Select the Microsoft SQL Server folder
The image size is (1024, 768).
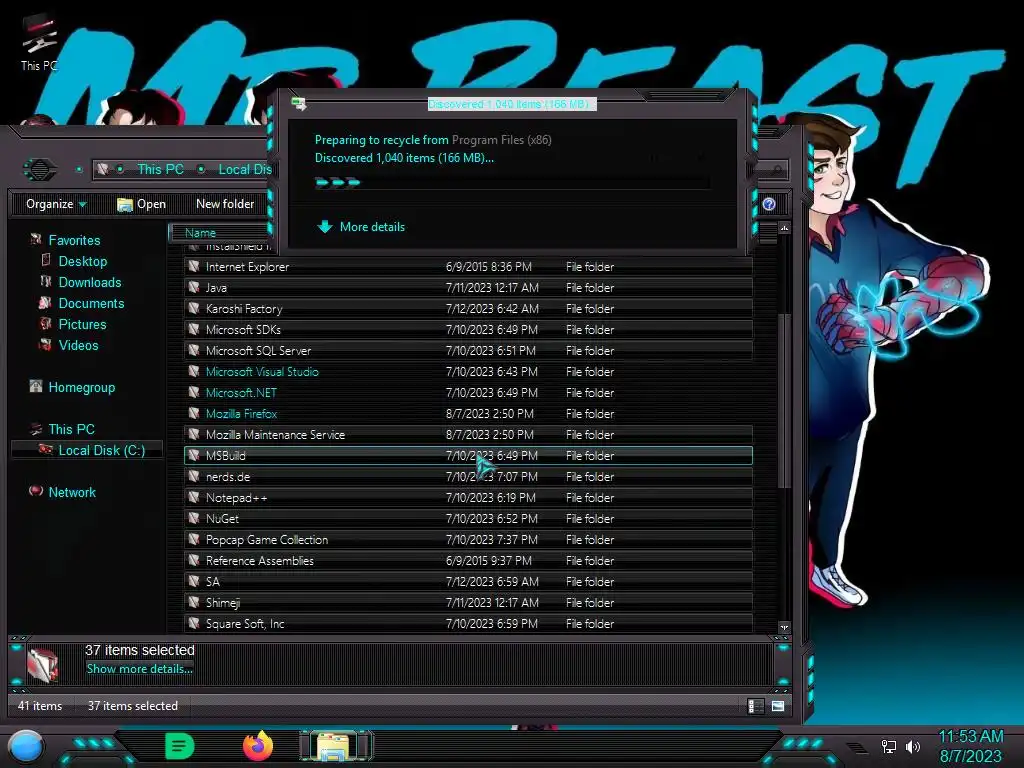[468, 350]
